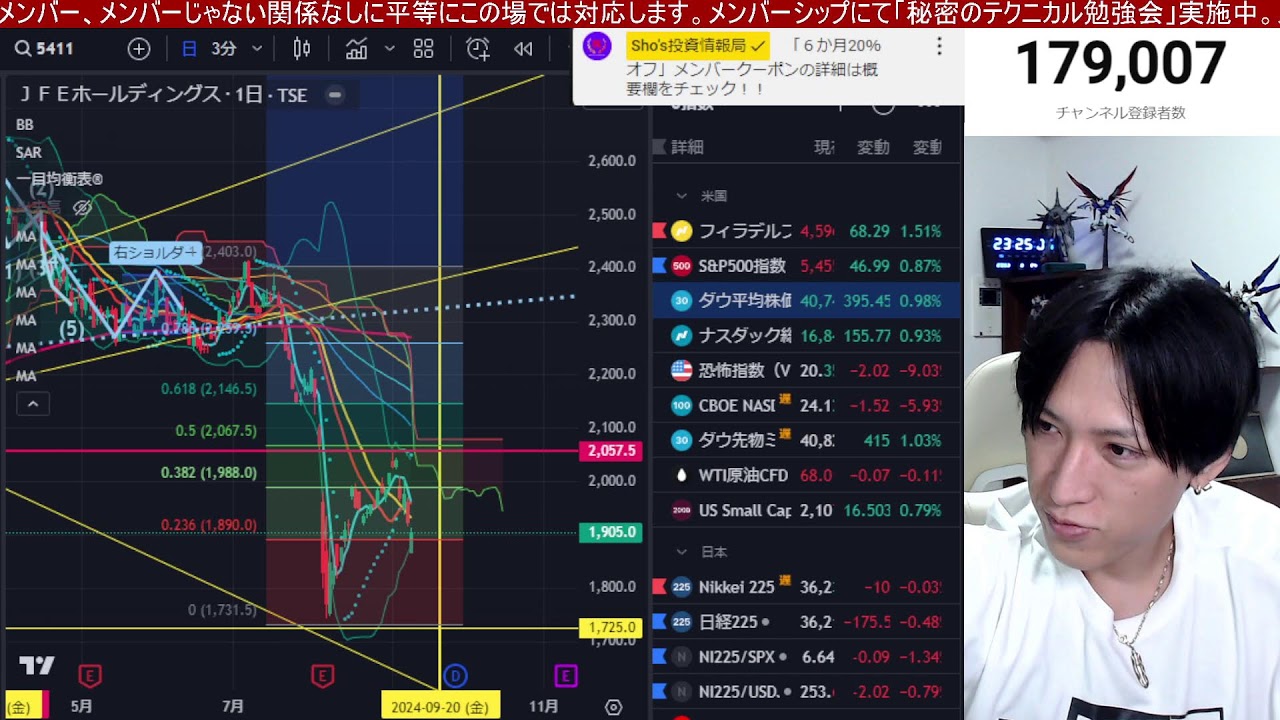Click the blue dividend D marker on the timeline

(455, 677)
